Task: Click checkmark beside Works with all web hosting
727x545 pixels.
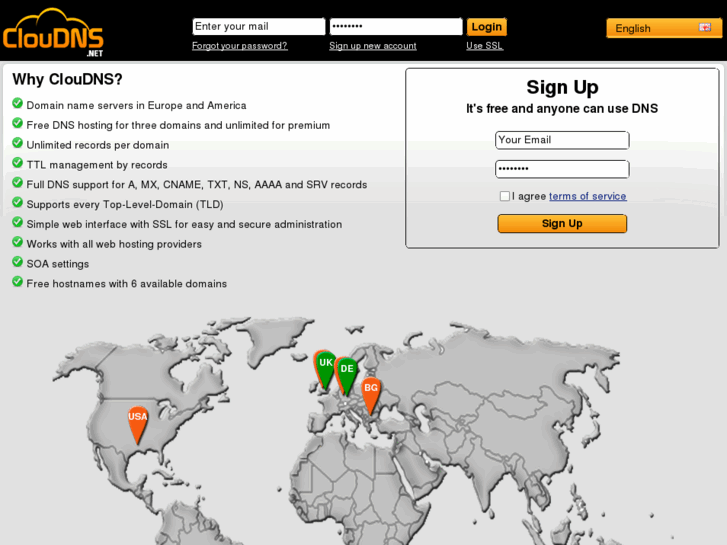Action: (x=18, y=242)
